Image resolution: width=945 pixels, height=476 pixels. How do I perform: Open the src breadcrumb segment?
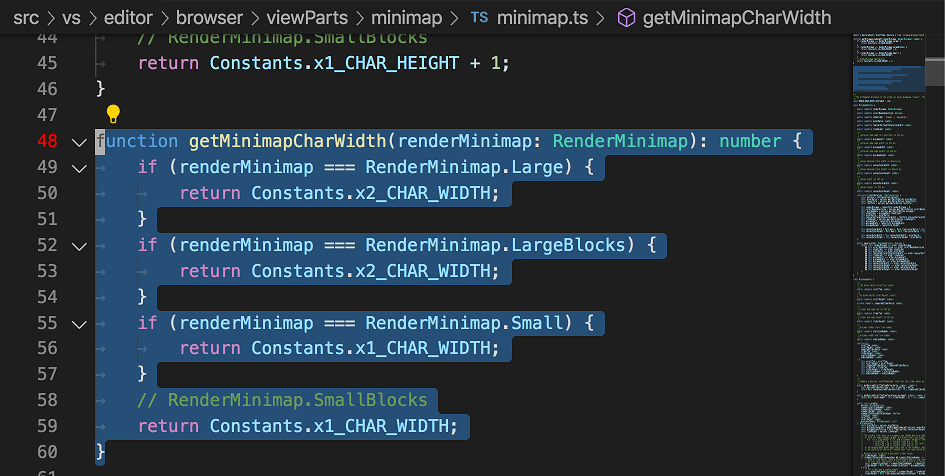click(x=25, y=17)
